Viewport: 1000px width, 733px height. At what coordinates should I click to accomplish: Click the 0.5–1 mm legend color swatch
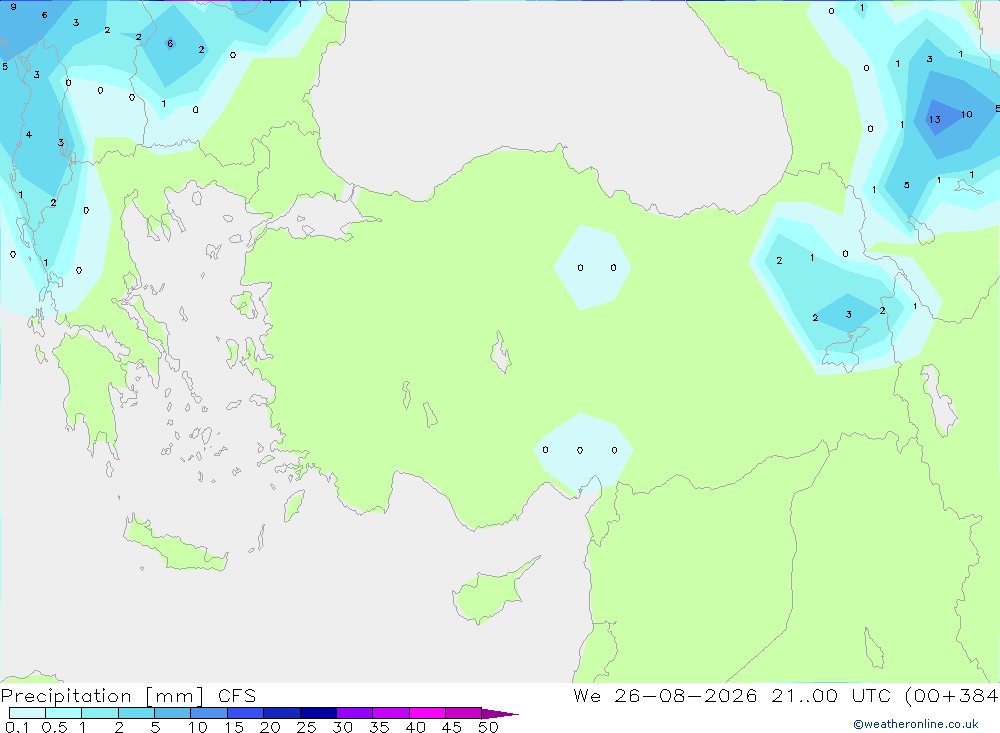click(x=64, y=713)
